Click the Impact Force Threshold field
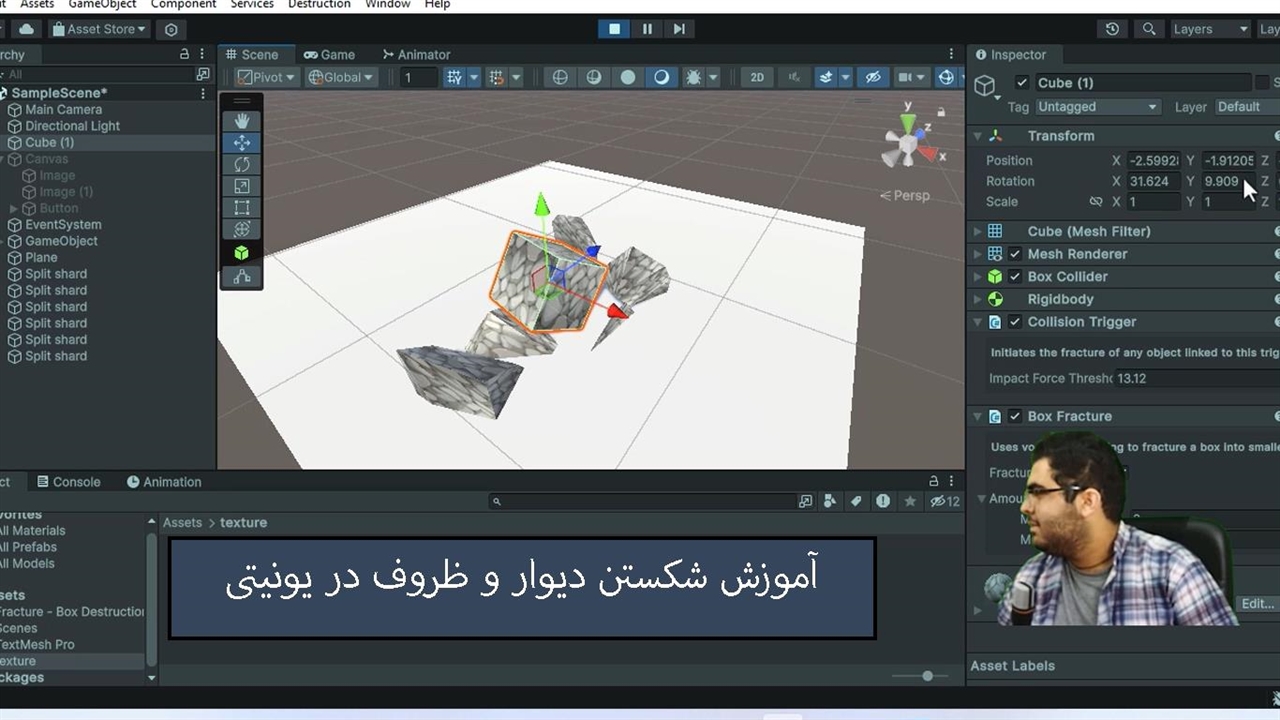 [x=1196, y=379]
